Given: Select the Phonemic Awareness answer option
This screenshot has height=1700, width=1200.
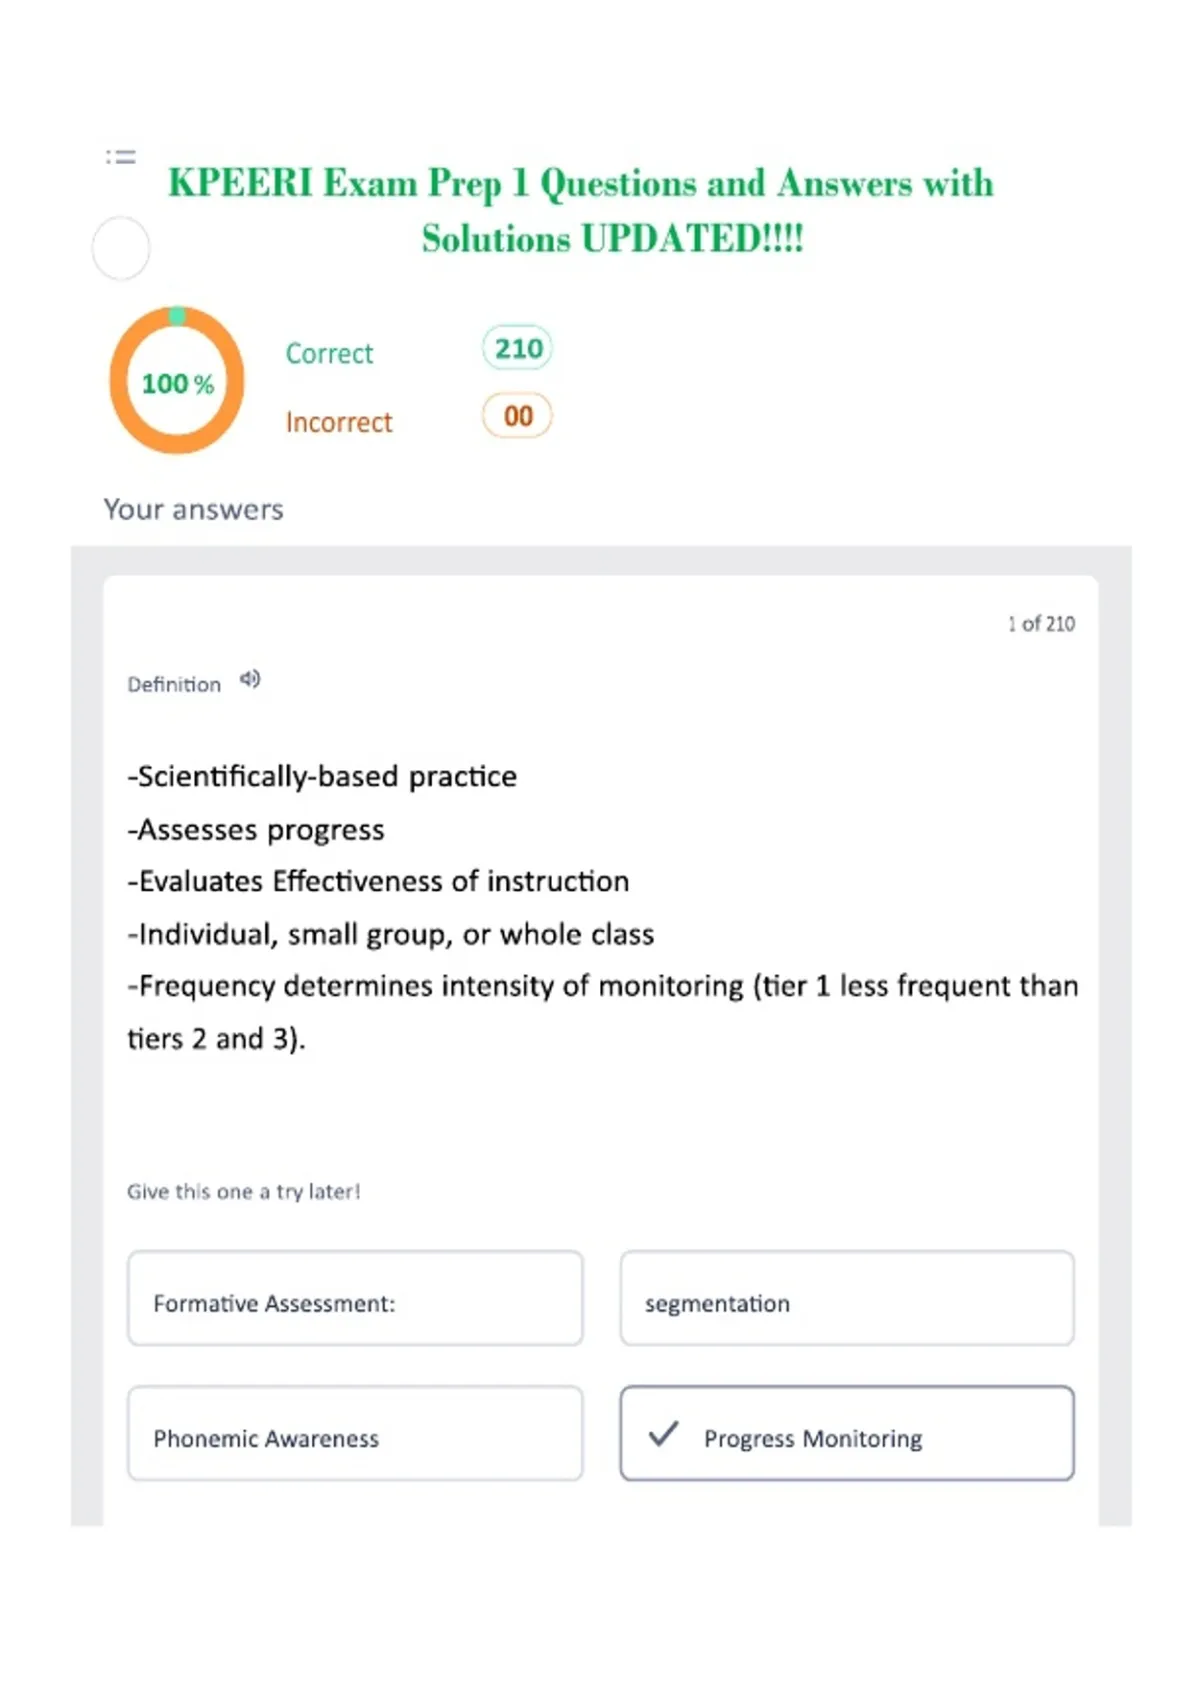Looking at the screenshot, I should point(355,1433).
